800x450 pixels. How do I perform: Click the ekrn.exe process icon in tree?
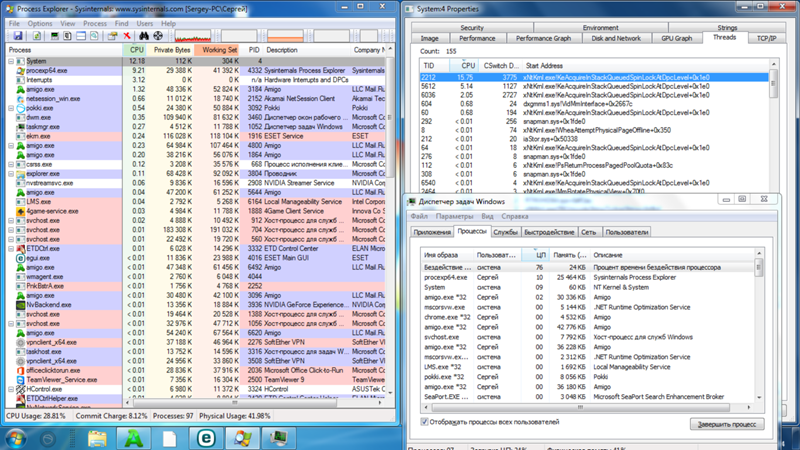pyautogui.click(x=20, y=136)
